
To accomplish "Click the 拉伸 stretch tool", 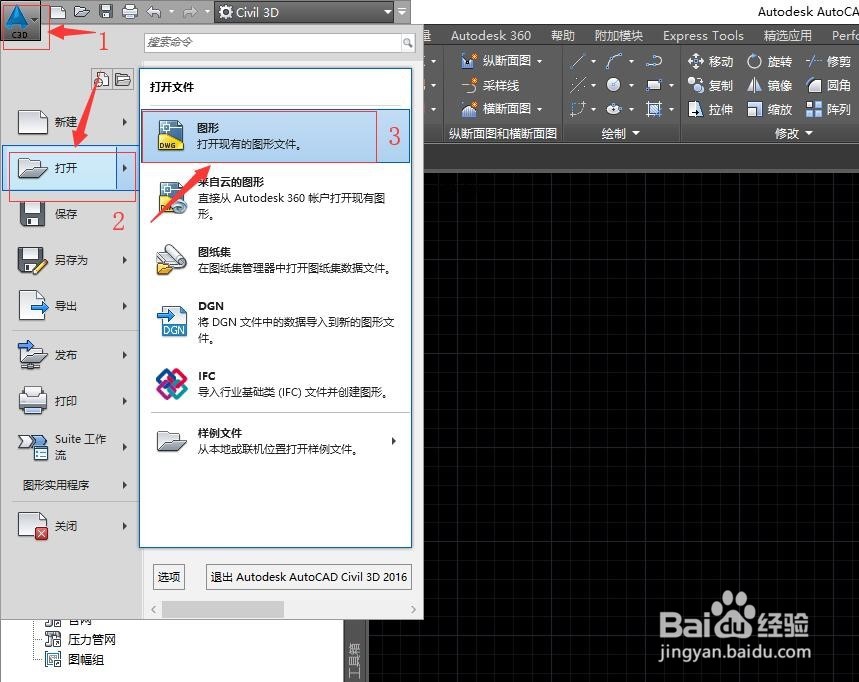I will coord(711,110).
